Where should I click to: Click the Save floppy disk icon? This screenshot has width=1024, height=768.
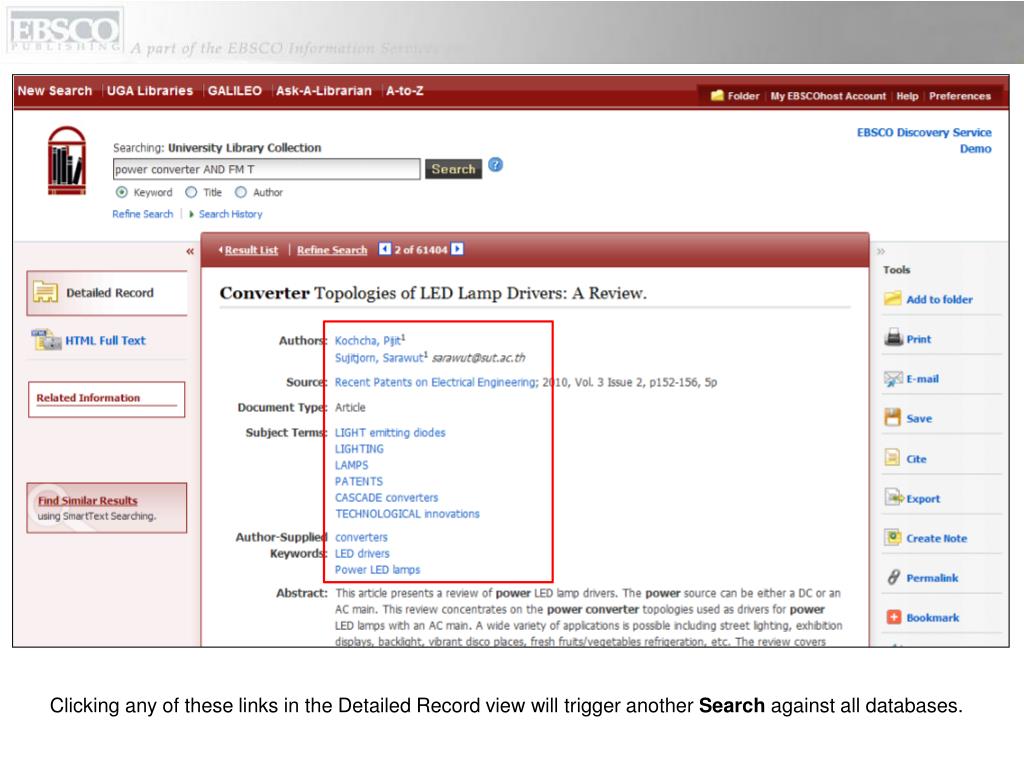coord(893,418)
